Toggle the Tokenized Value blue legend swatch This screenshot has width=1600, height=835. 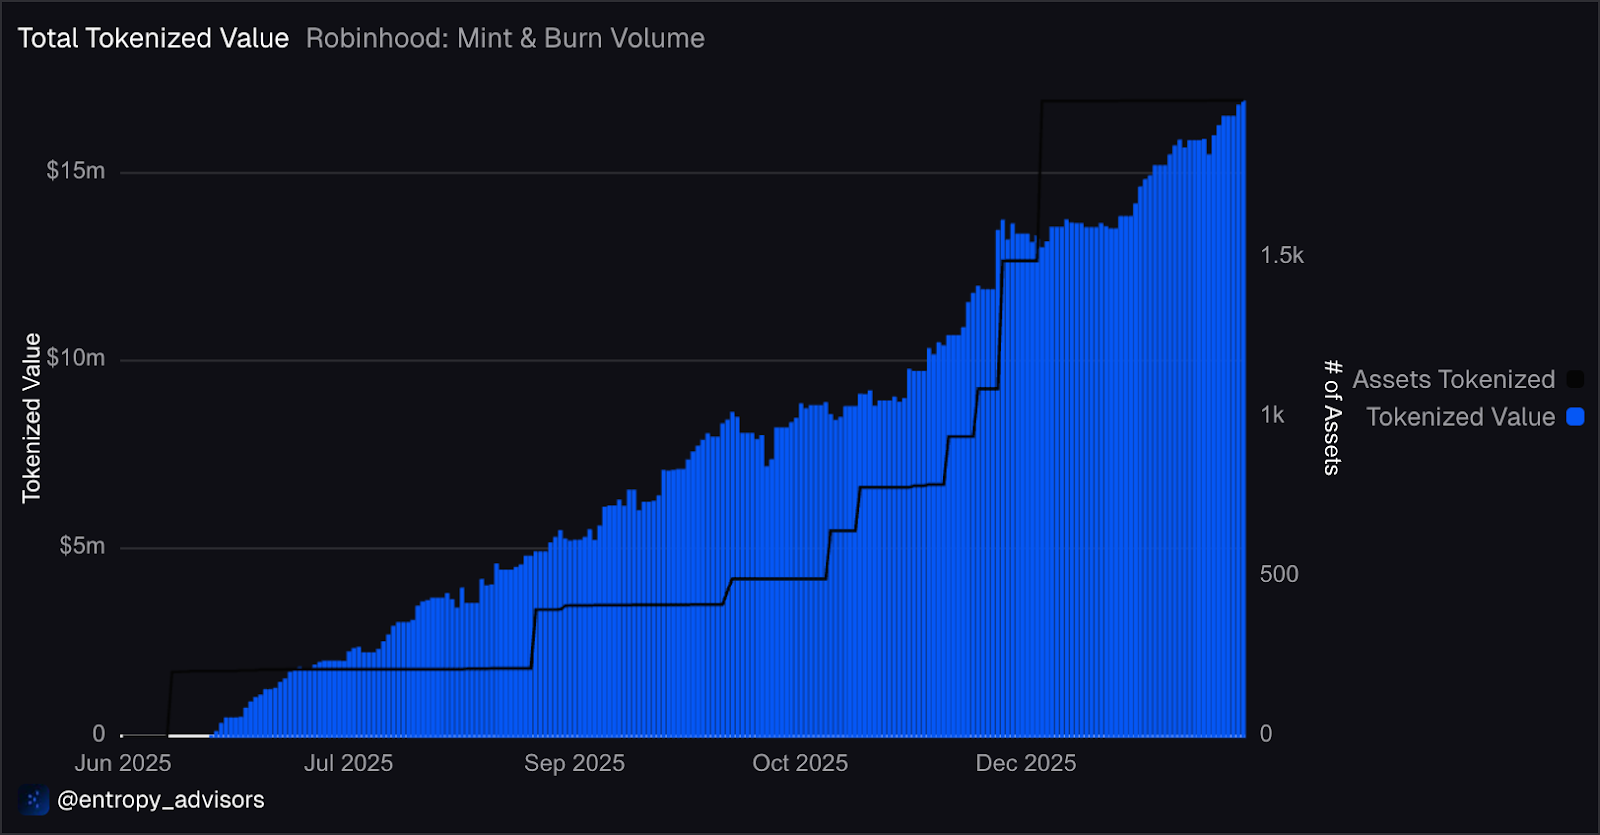click(x=1575, y=417)
